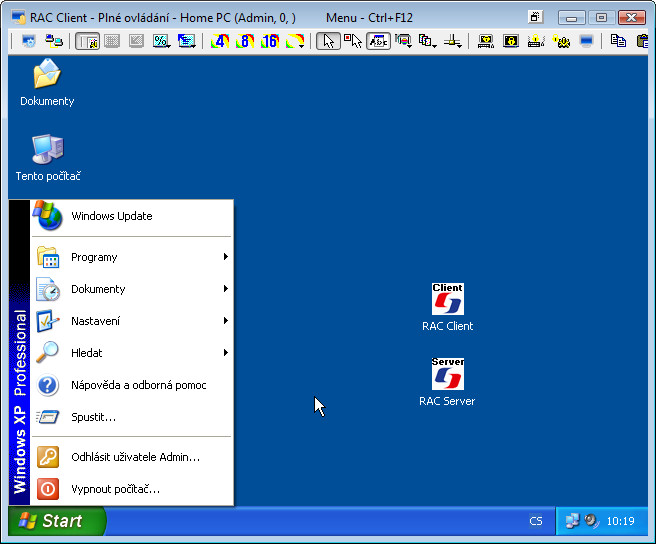Image resolution: width=656 pixels, height=544 pixels.
Task: Open Nastavení in the Start menu
Action: pos(132,321)
